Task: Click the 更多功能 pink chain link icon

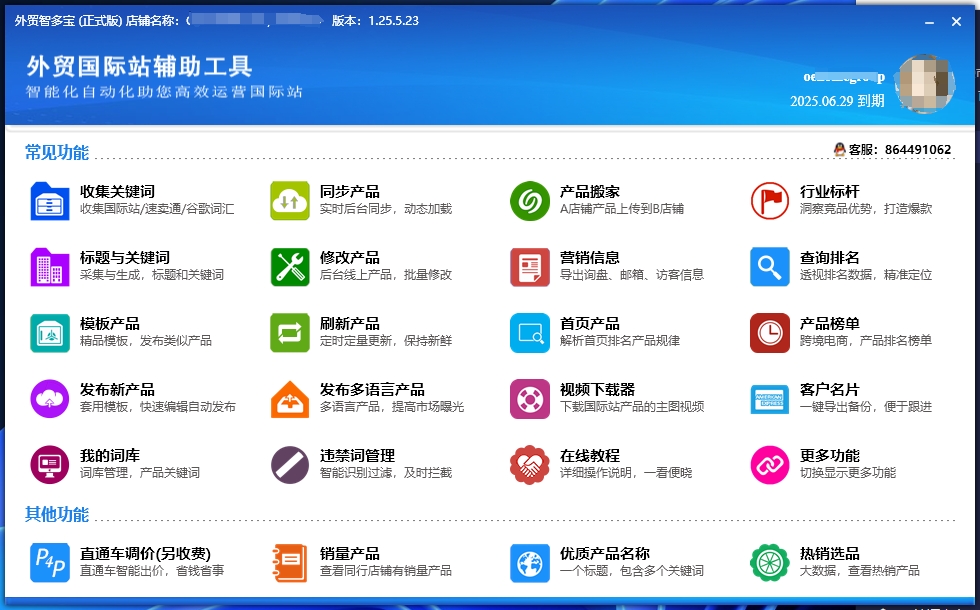Action: [x=770, y=465]
